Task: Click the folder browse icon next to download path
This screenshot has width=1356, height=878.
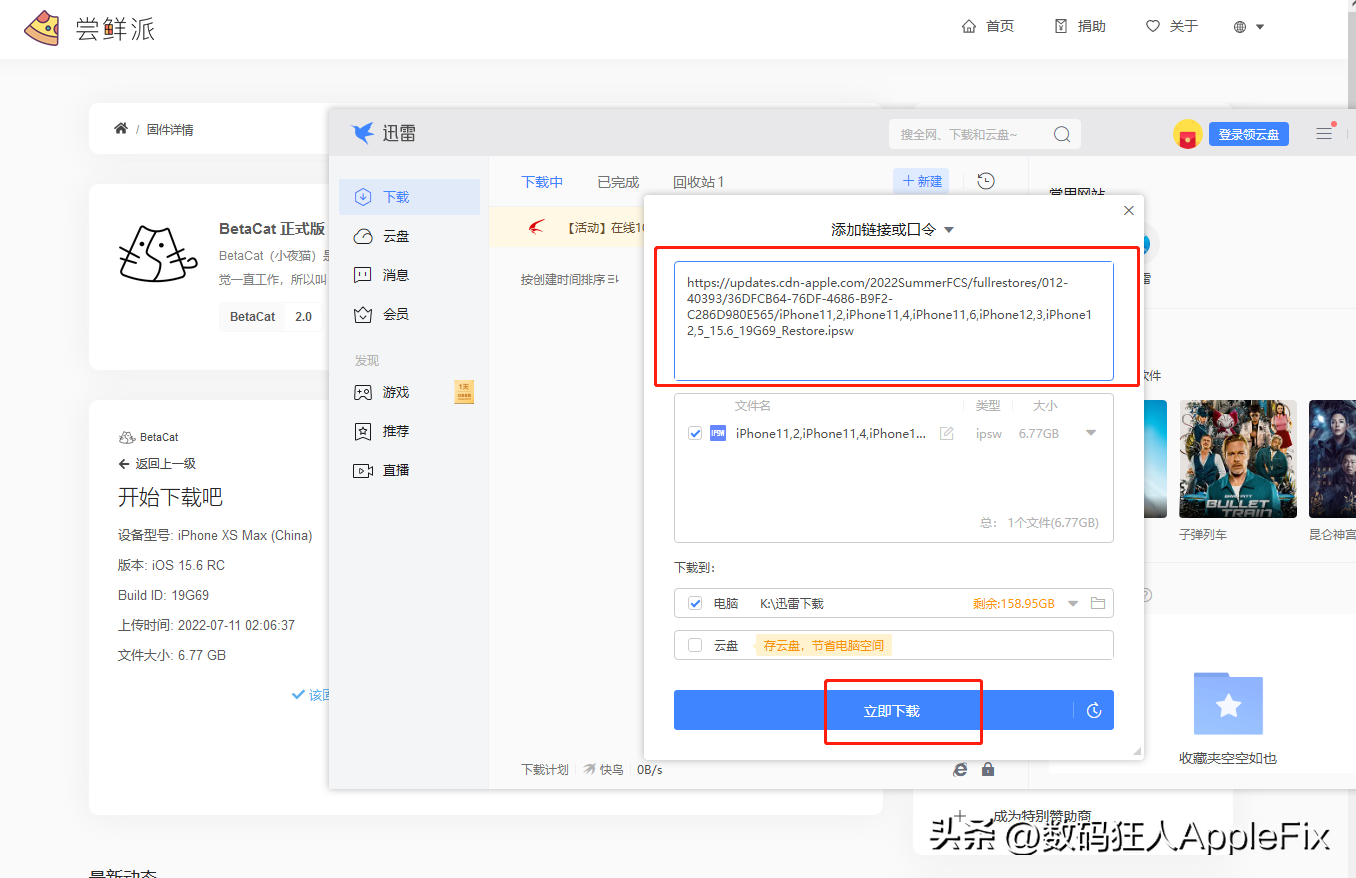Action: [x=1097, y=603]
